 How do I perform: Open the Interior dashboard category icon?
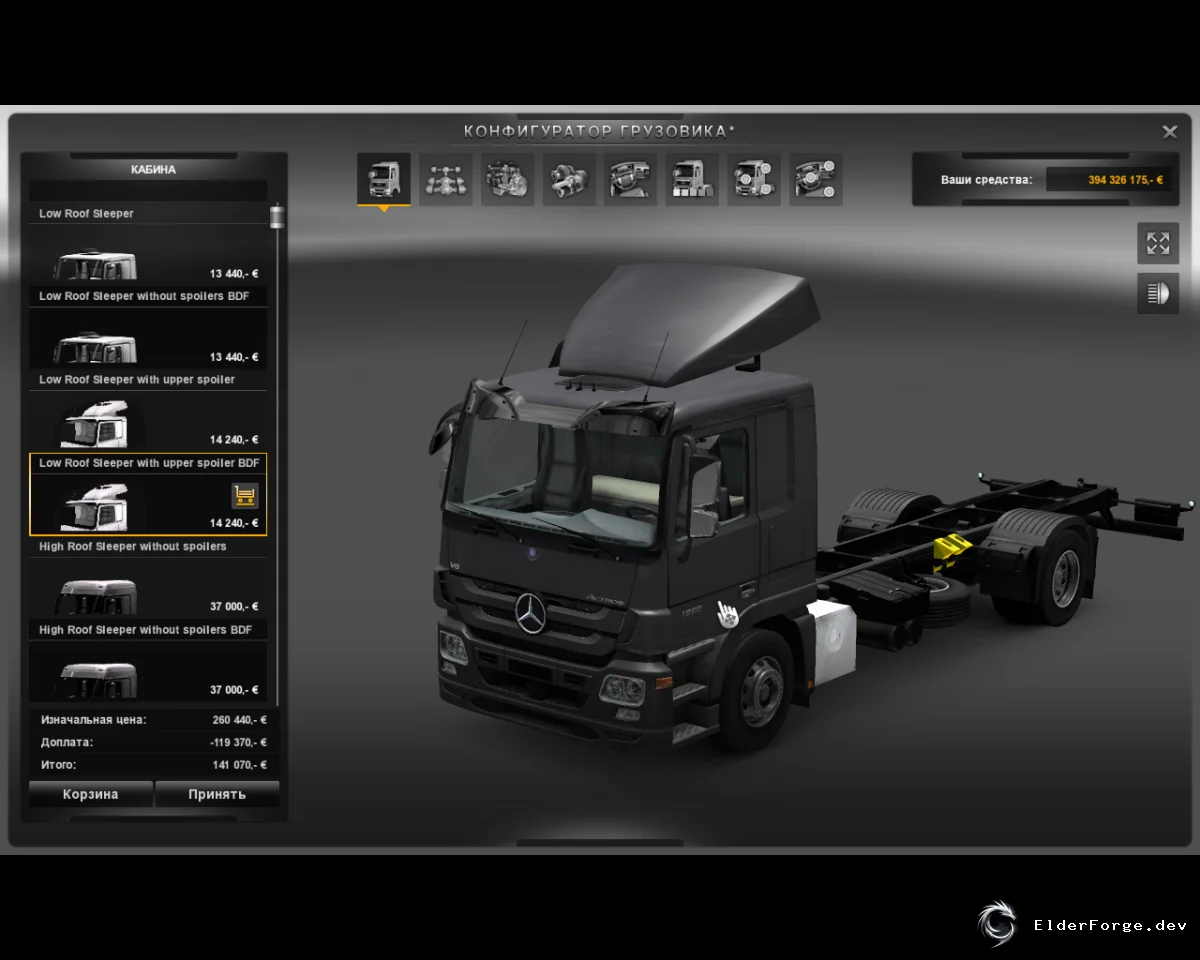(631, 179)
